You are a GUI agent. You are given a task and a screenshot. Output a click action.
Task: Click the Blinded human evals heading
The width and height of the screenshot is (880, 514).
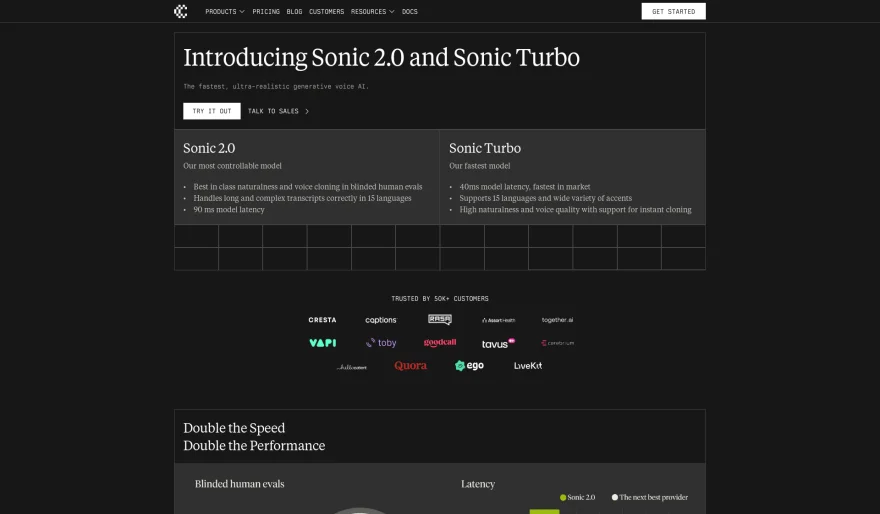coord(240,484)
